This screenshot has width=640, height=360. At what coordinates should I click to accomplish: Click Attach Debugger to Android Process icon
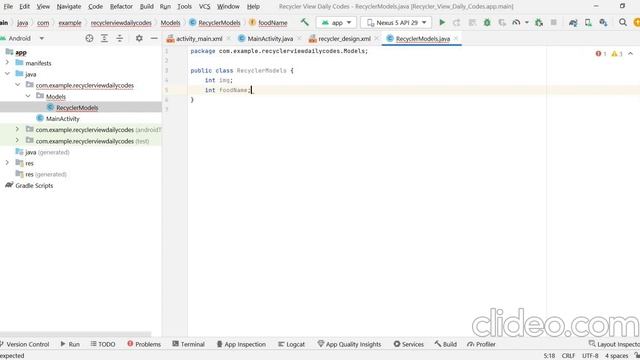click(x=539, y=22)
